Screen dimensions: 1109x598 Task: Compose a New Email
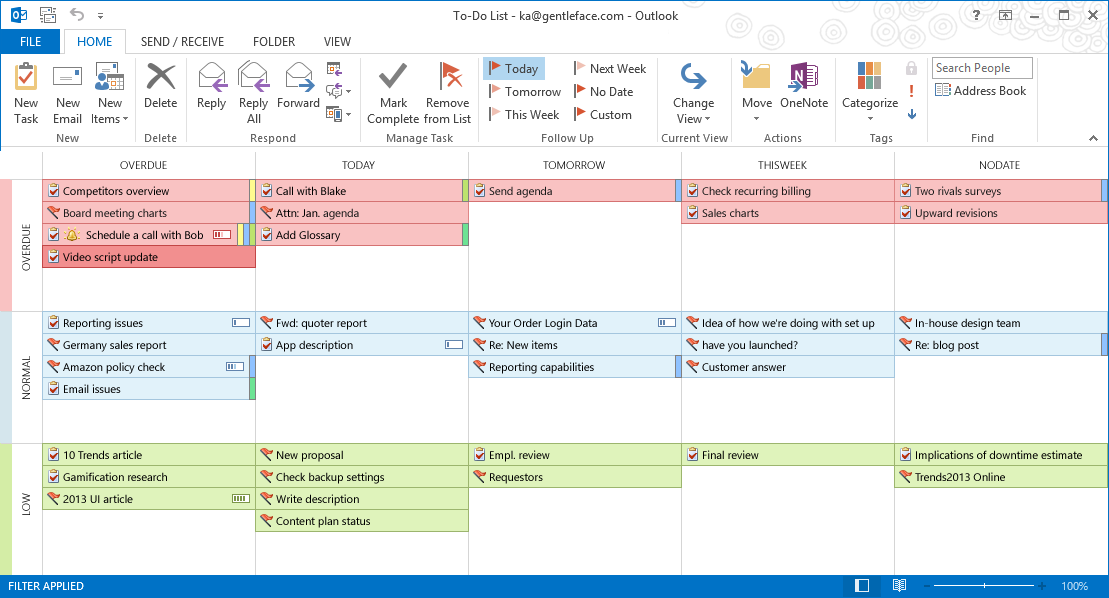click(x=67, y=93)
